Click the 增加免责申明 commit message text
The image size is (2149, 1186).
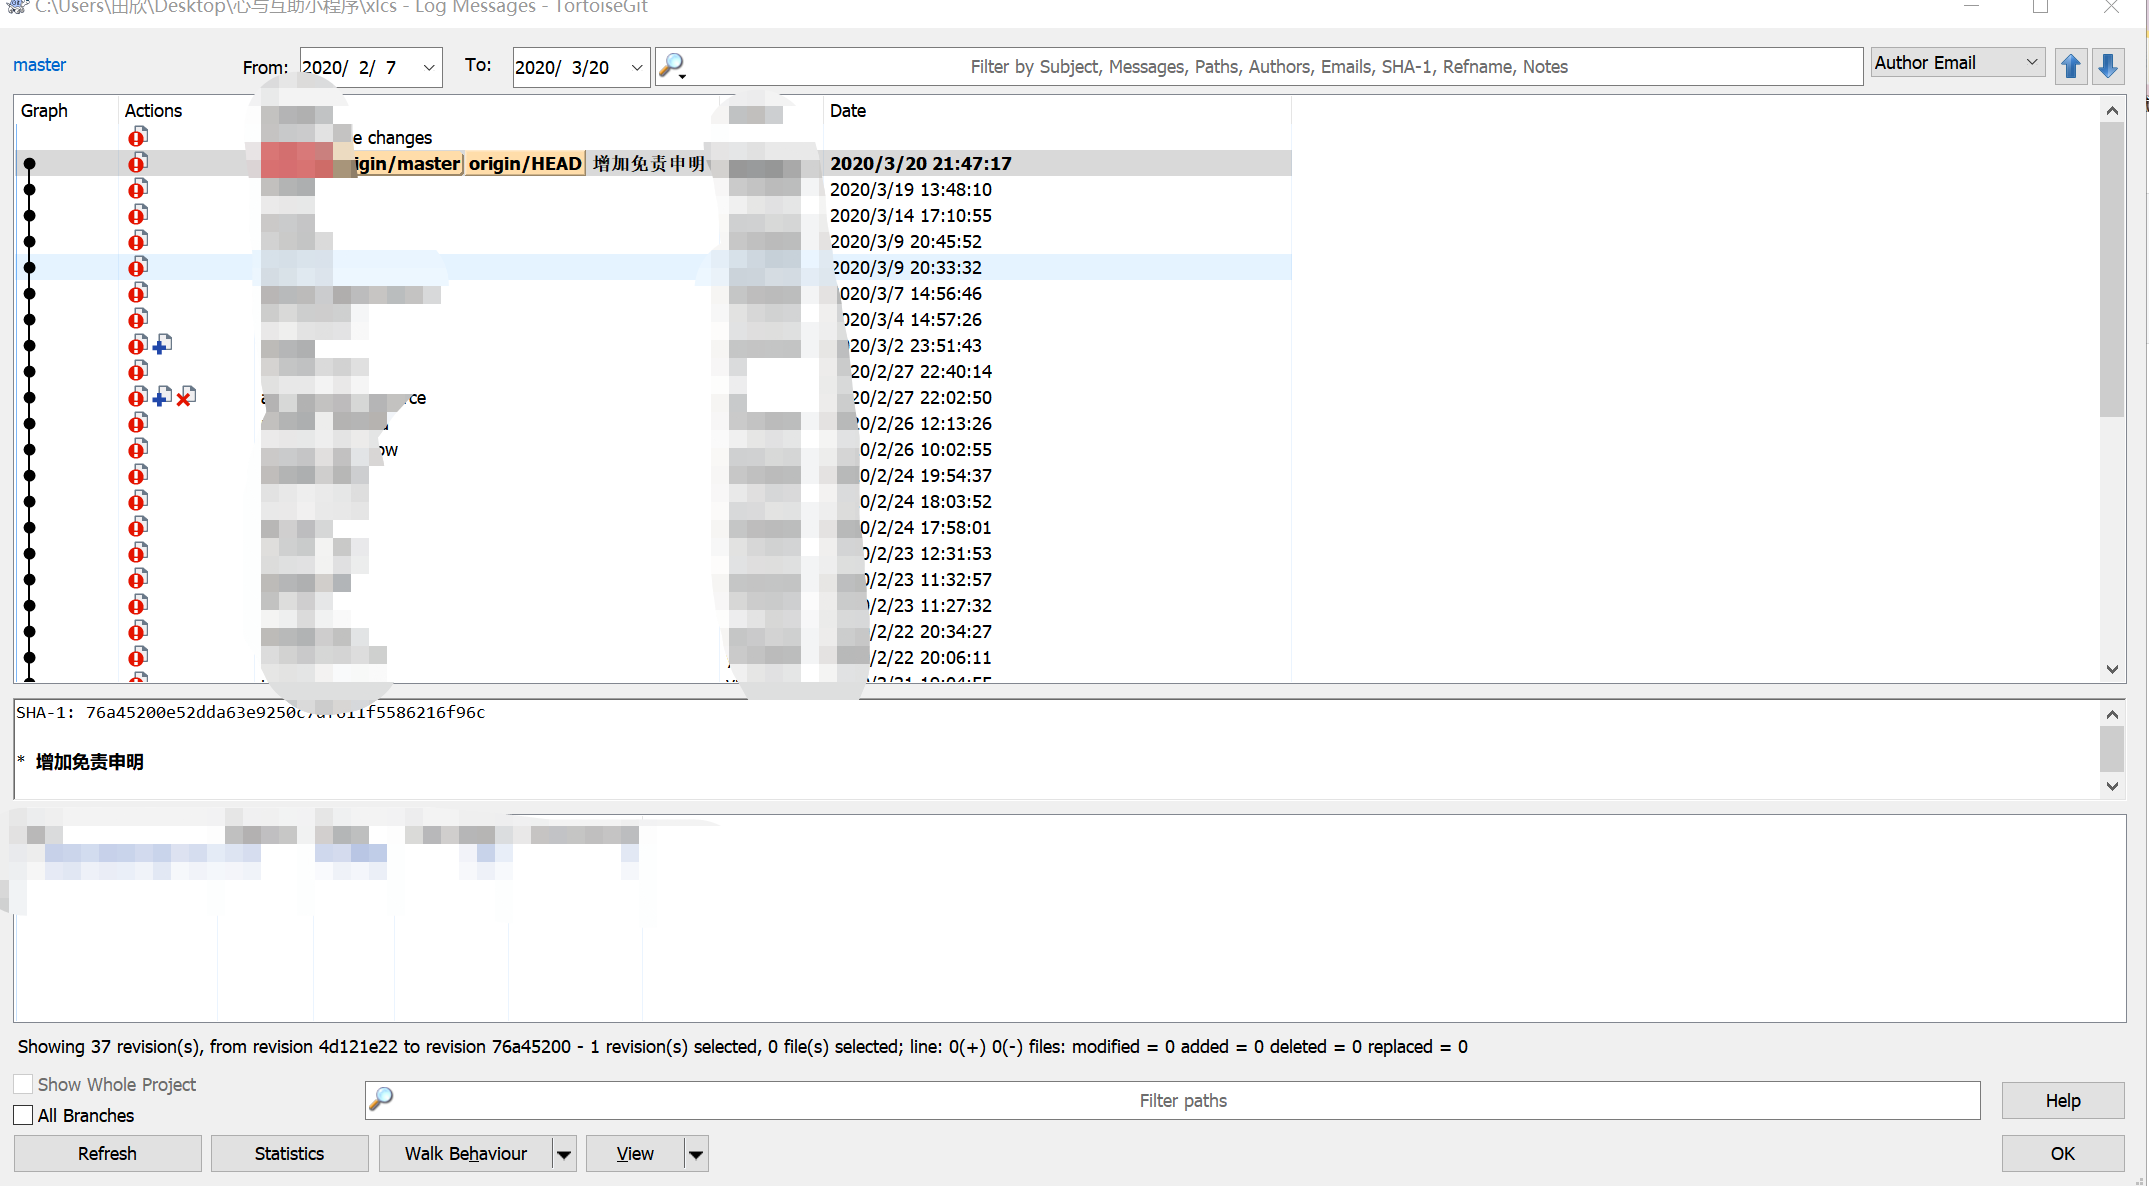coord(89,762)
